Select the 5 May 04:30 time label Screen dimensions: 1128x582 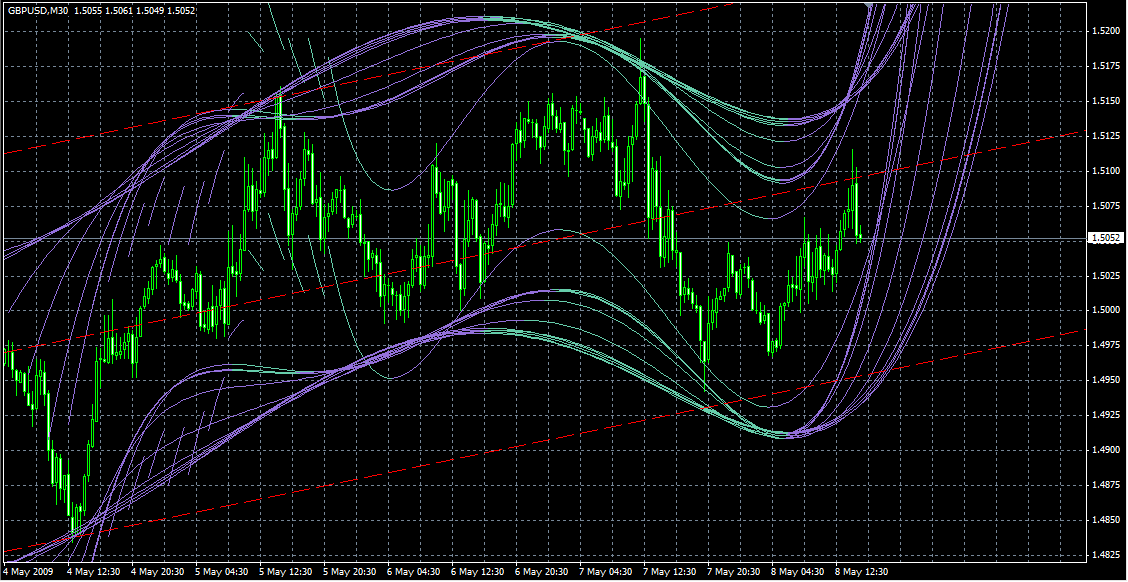222,572
